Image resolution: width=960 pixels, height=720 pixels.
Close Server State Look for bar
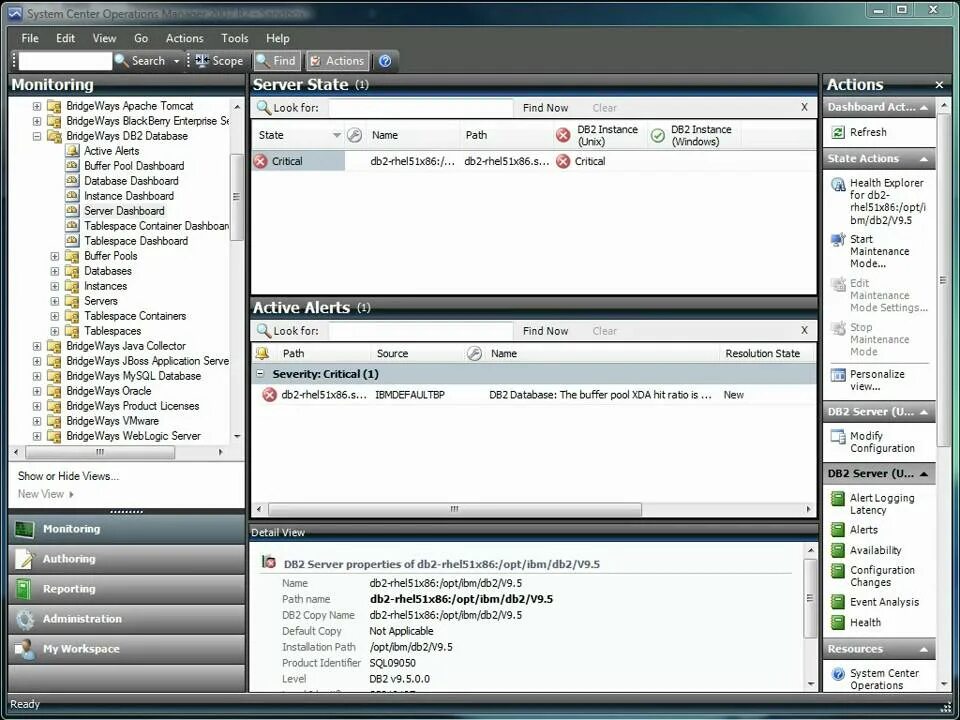(x=804, y=107)
